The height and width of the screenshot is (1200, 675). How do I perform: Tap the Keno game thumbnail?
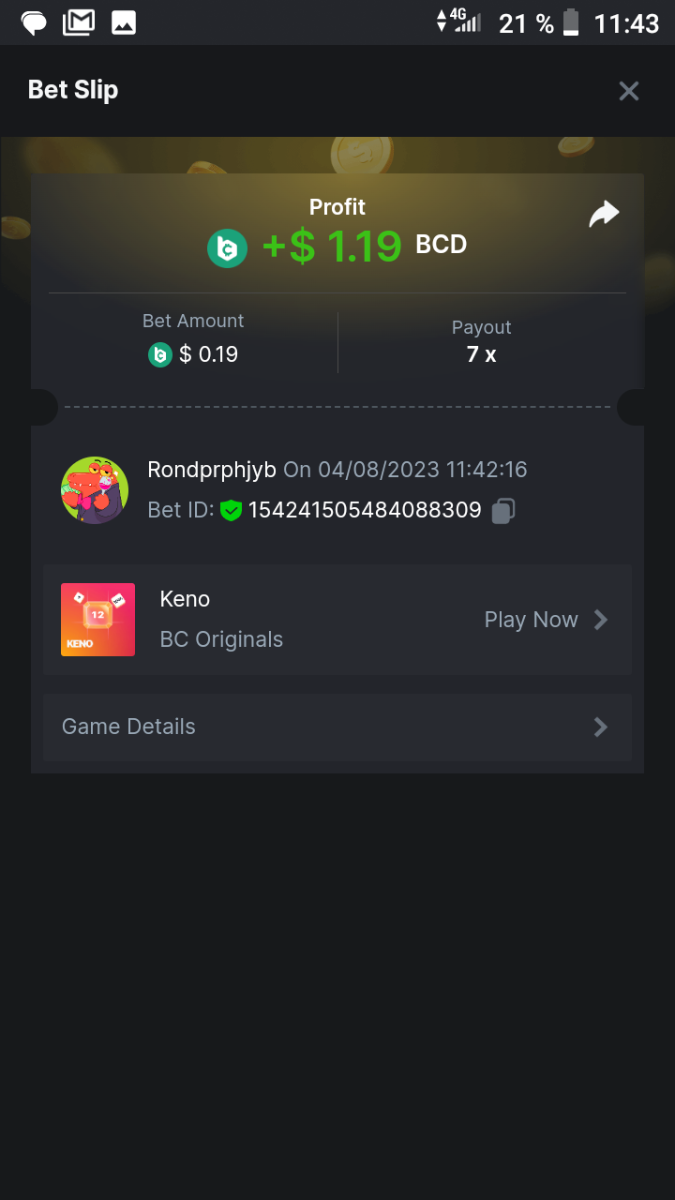click(98, 620)
